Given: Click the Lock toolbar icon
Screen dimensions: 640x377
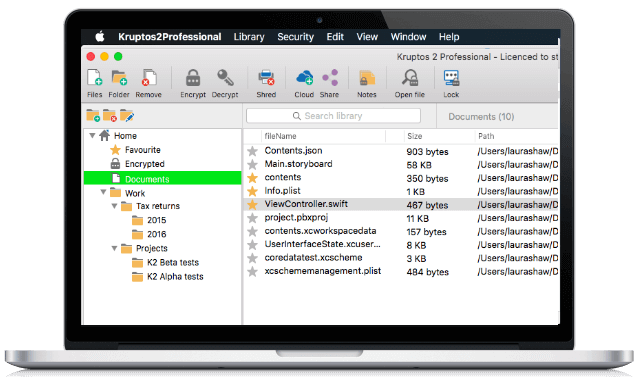Looking at the screenshot, I should click(451, 78).
